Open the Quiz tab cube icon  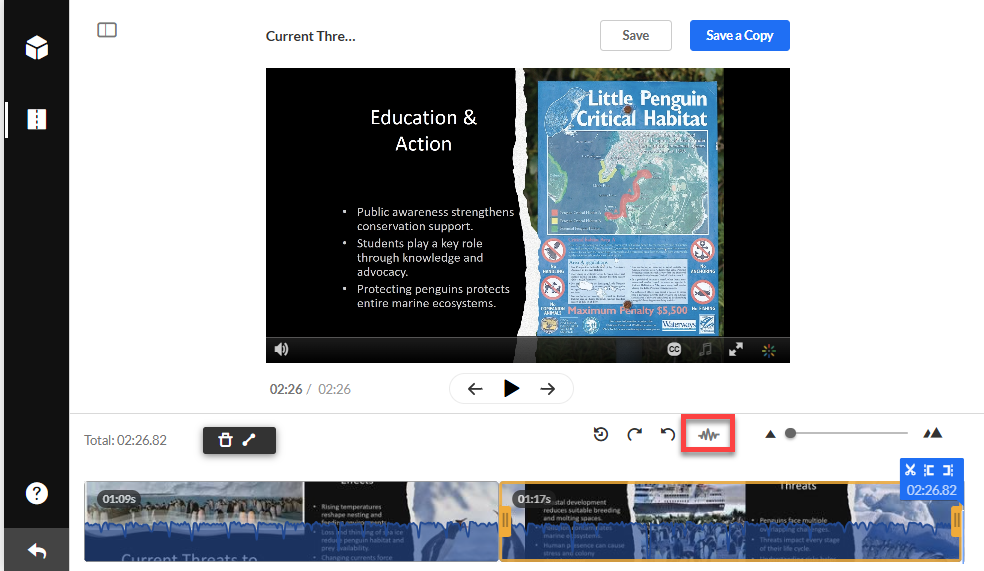click(x=36, y=48)
